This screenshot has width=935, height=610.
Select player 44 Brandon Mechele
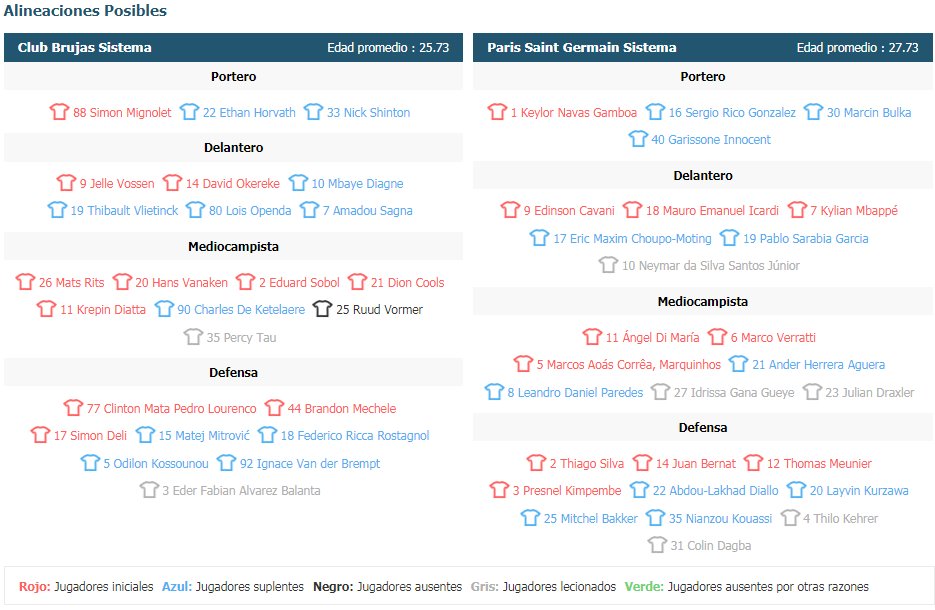tap(342, 408)
